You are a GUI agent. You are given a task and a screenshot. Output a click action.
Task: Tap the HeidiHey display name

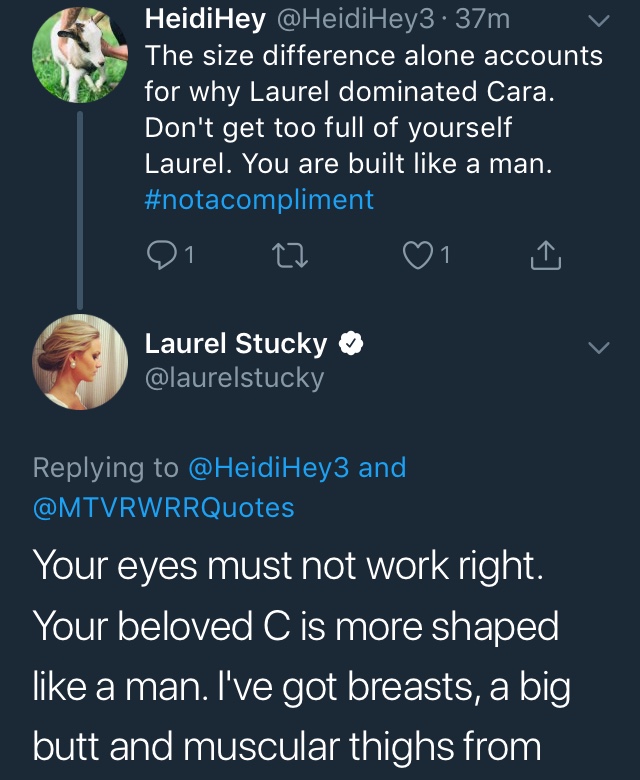point(205,19)
